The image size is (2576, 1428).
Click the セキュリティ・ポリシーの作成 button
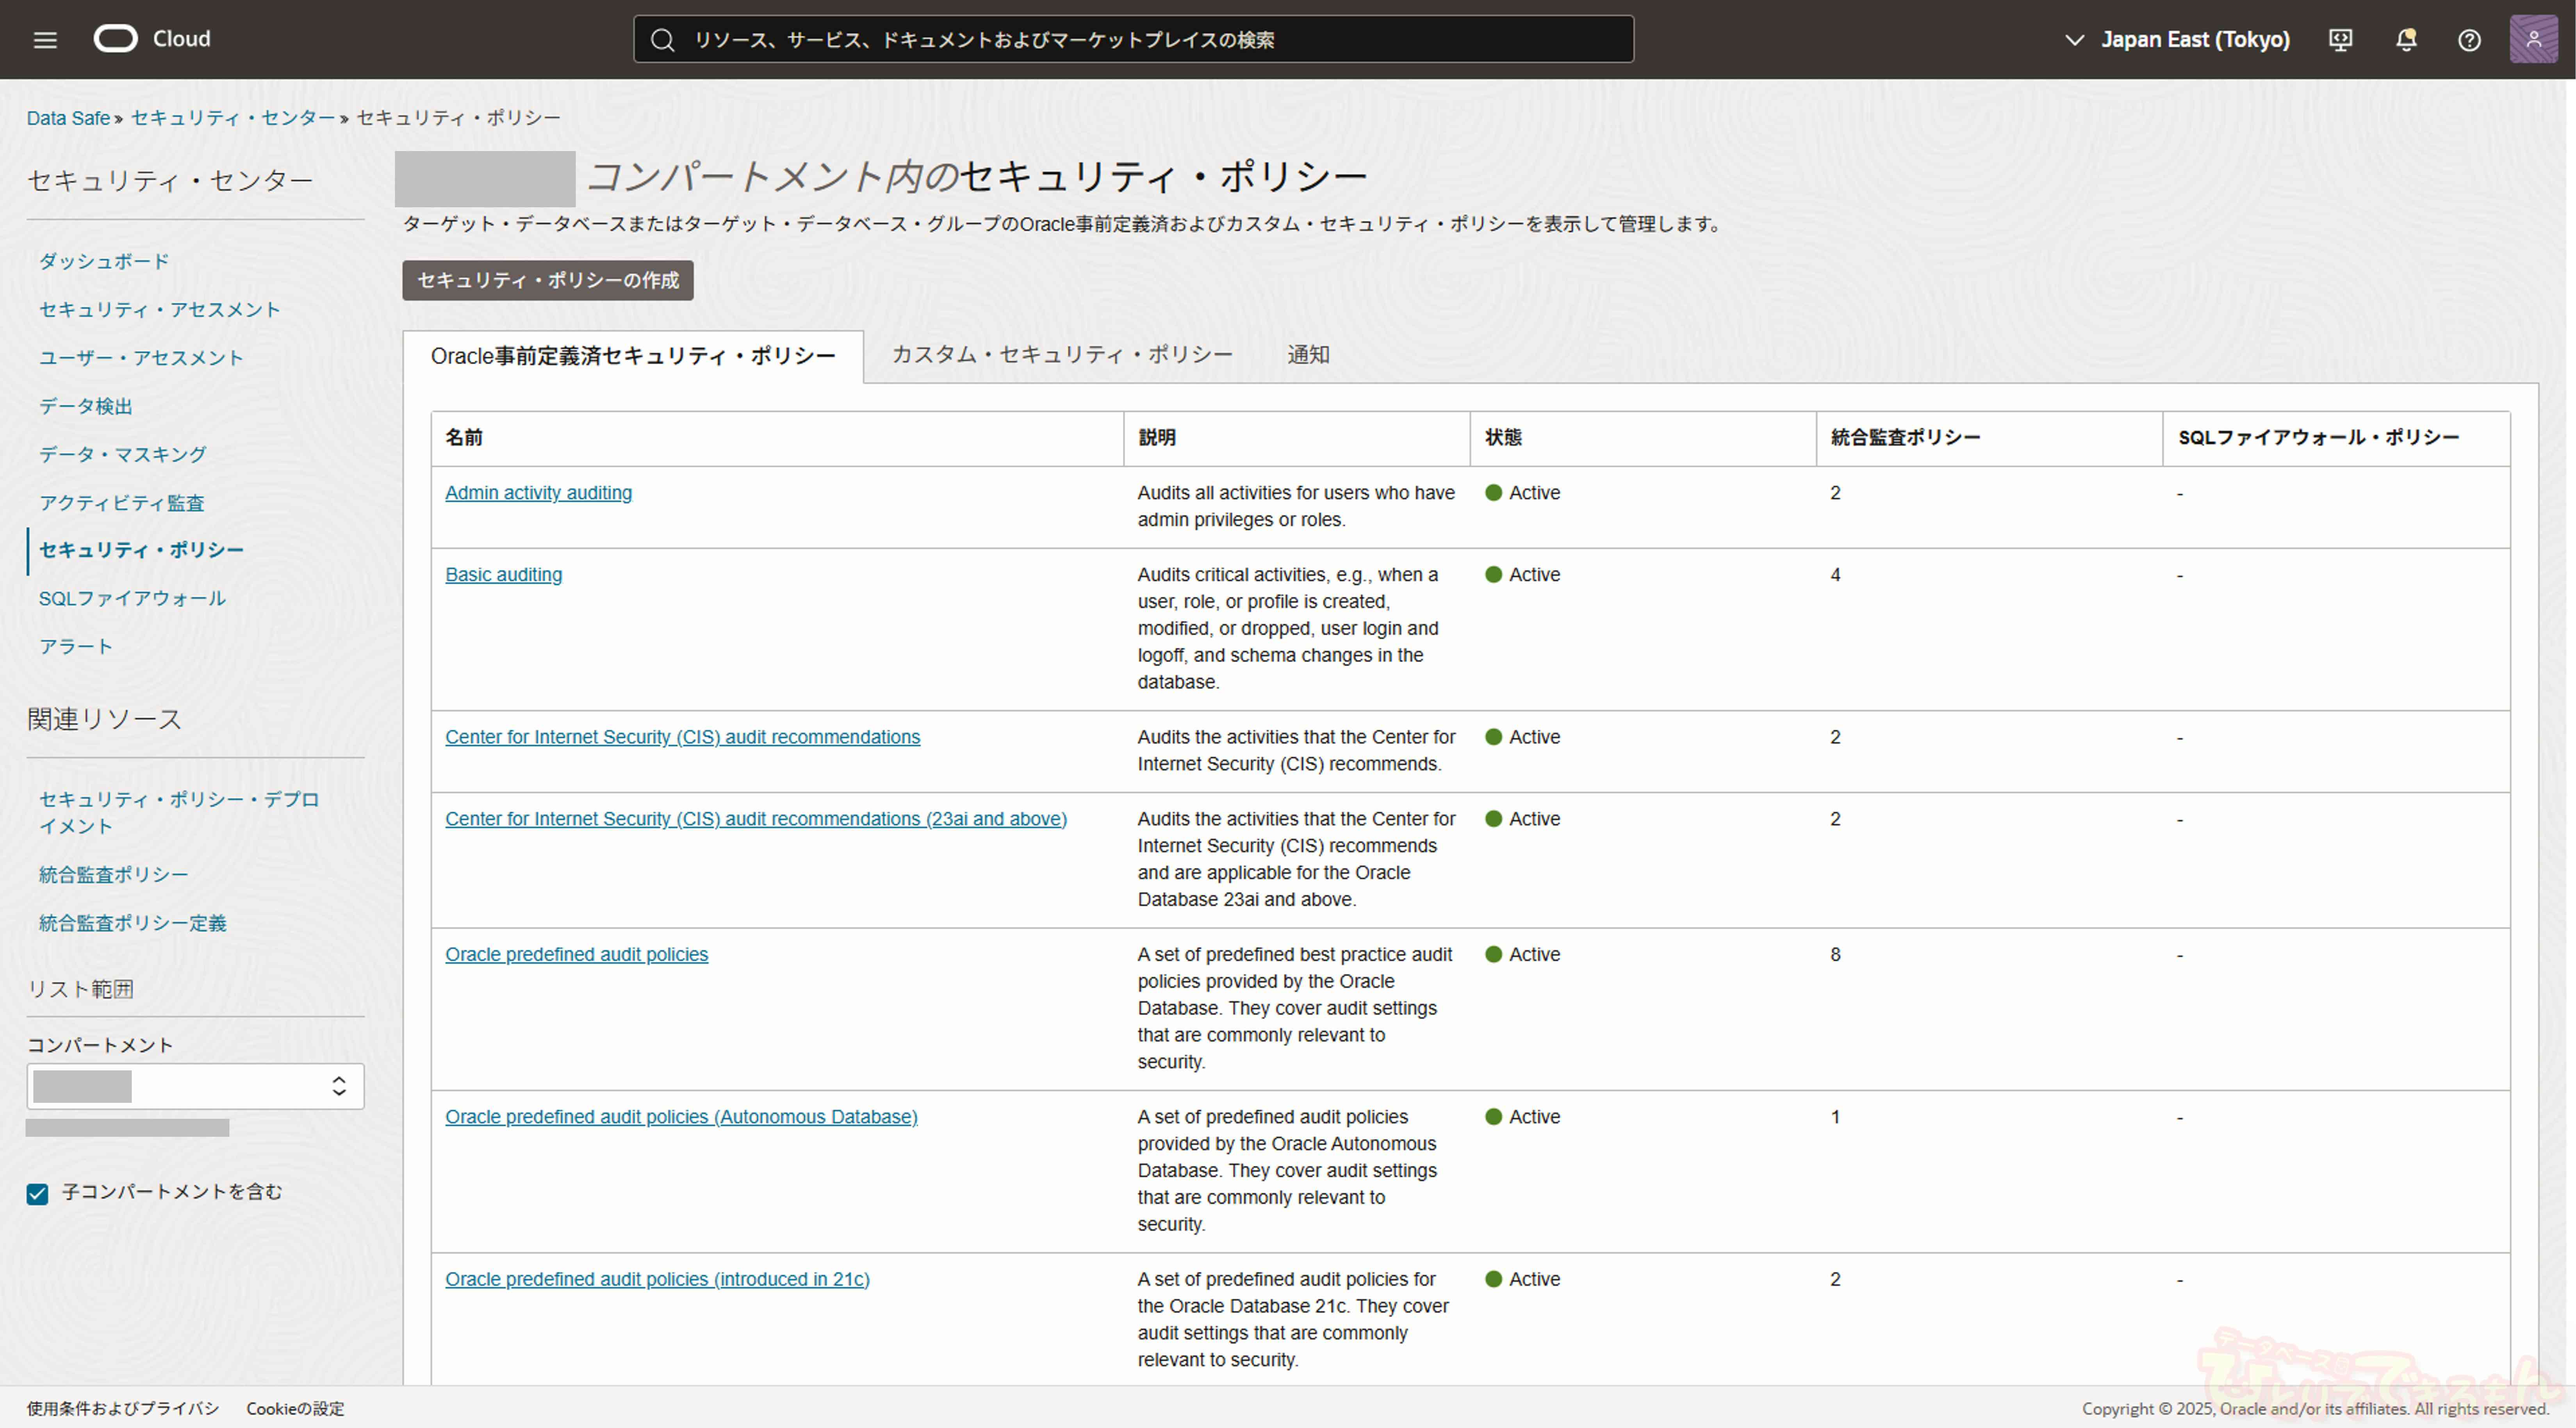(548, 280)
